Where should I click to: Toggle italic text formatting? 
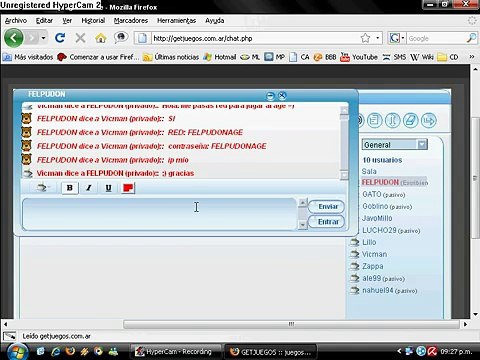[89, 188]
